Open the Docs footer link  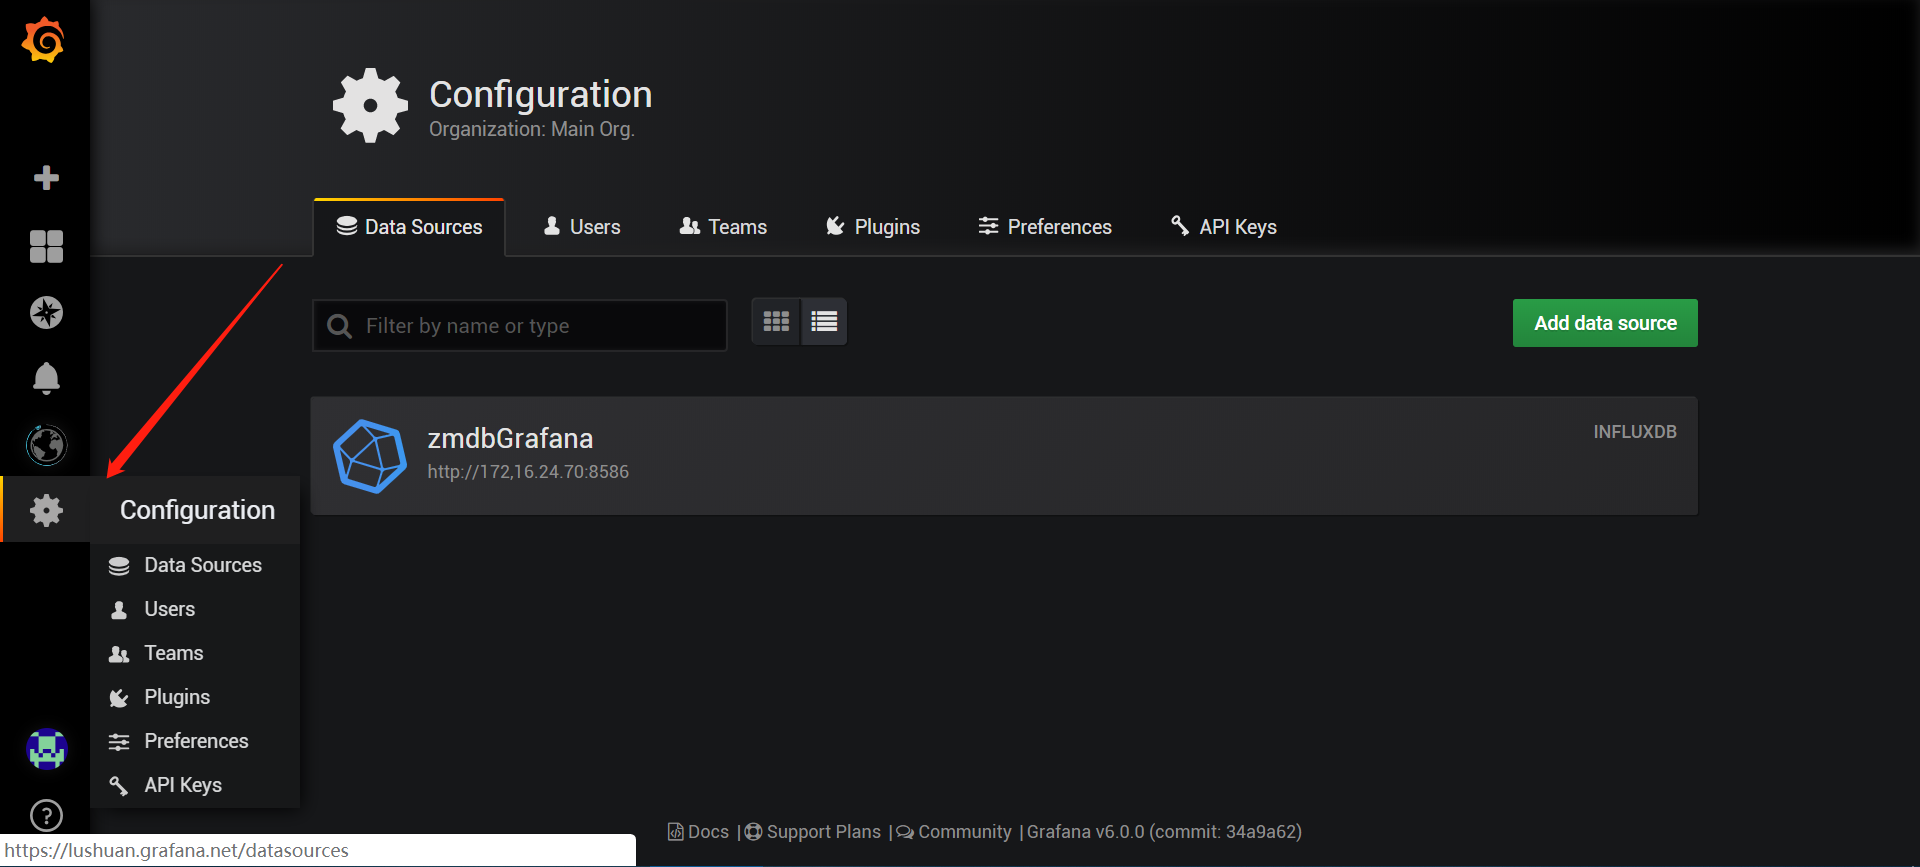tap(699, 832)
